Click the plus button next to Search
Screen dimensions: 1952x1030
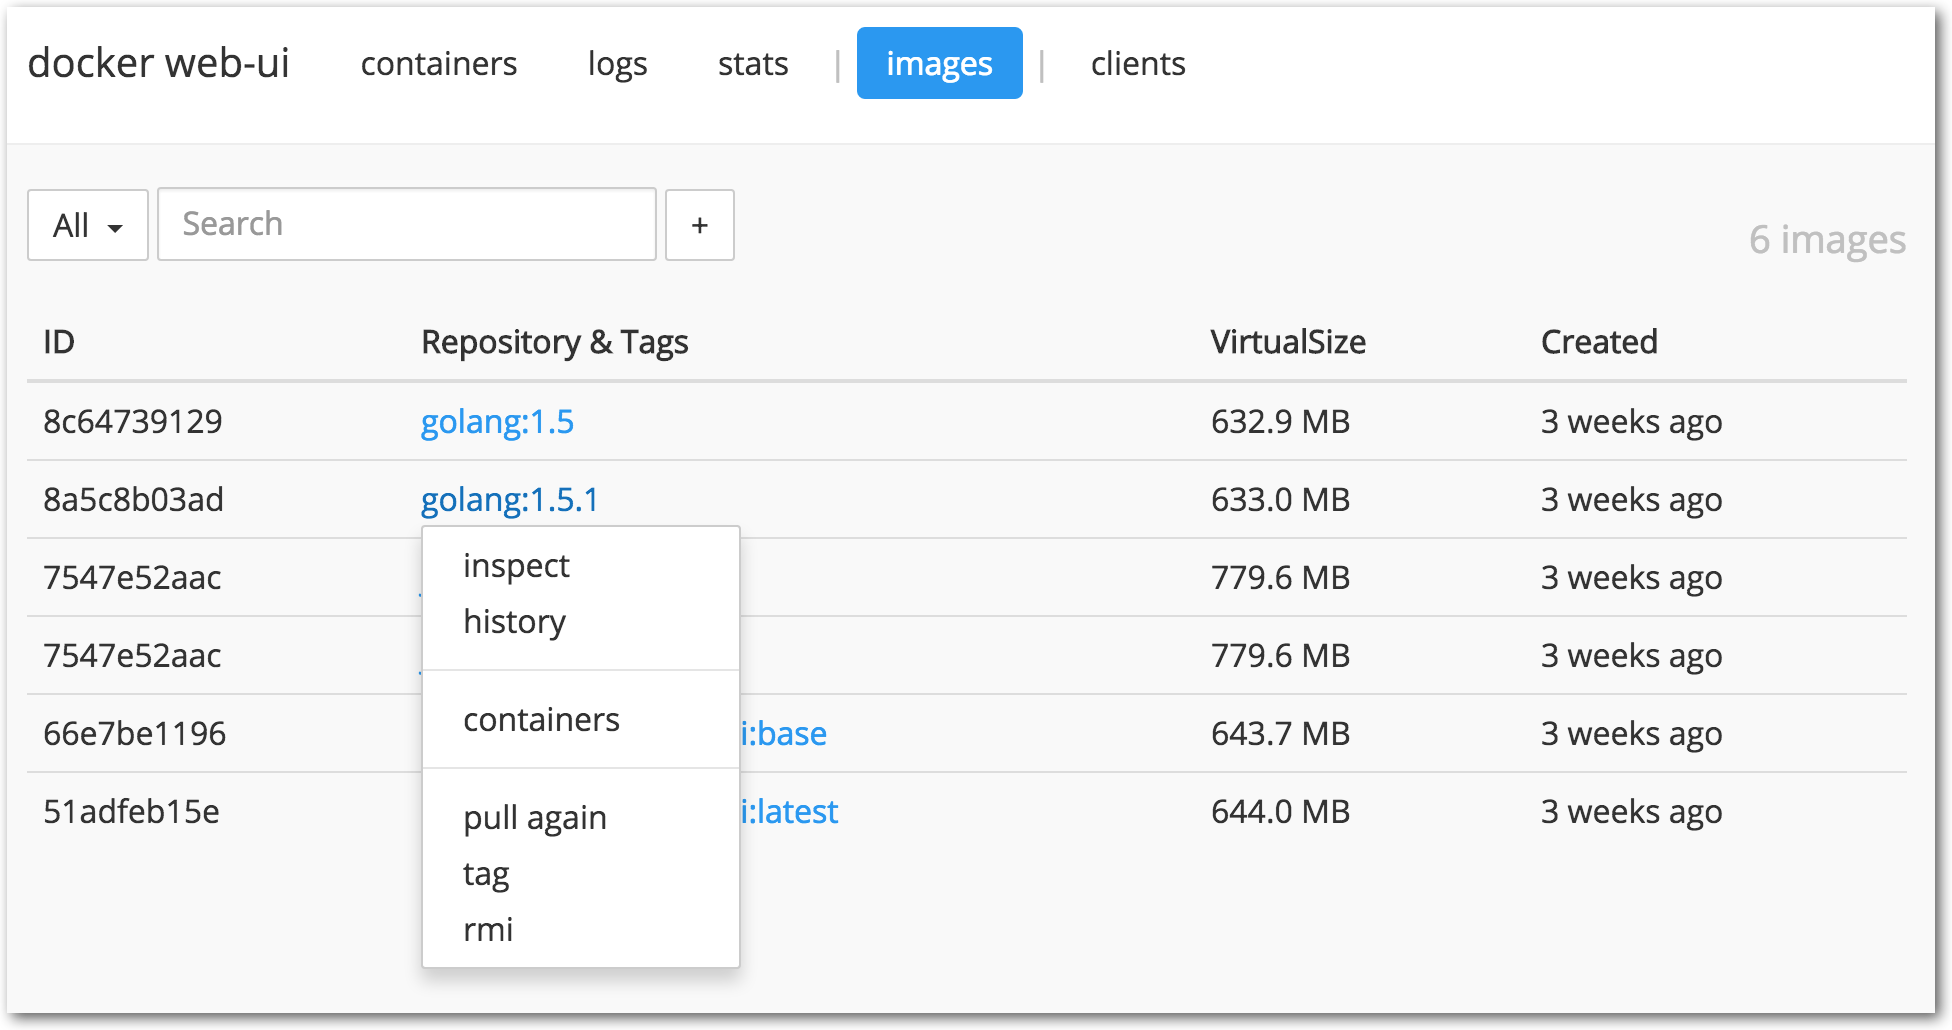700,225
